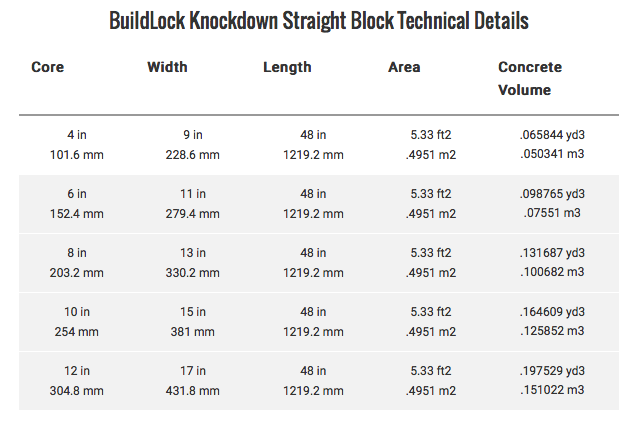638x427 pixels.
Task: Click the .07551 m3 volume value
Action: click(552, 213)
